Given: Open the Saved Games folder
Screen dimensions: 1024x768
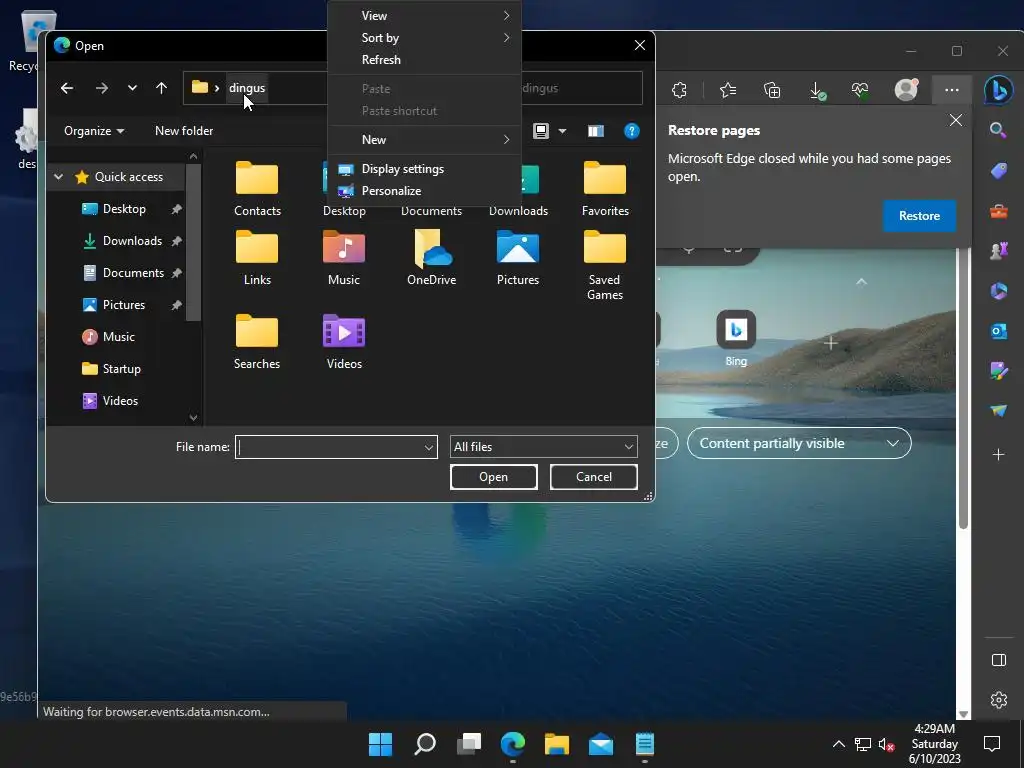Looking at the screenshot, I should [x=605, y=264].
